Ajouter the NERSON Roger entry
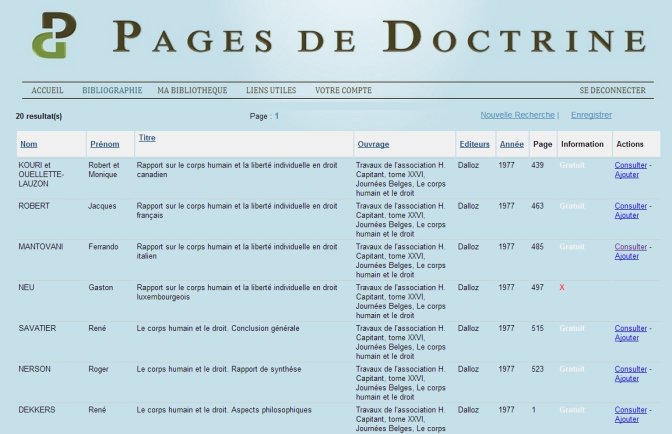The width and height of the screenshot is (672, 434). click(x=627, y=378)
